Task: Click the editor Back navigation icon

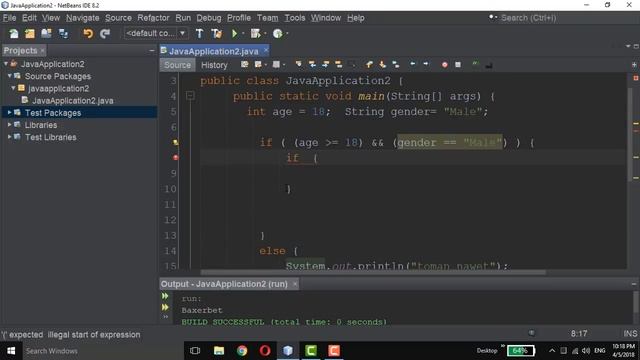Action: point(257,64)
